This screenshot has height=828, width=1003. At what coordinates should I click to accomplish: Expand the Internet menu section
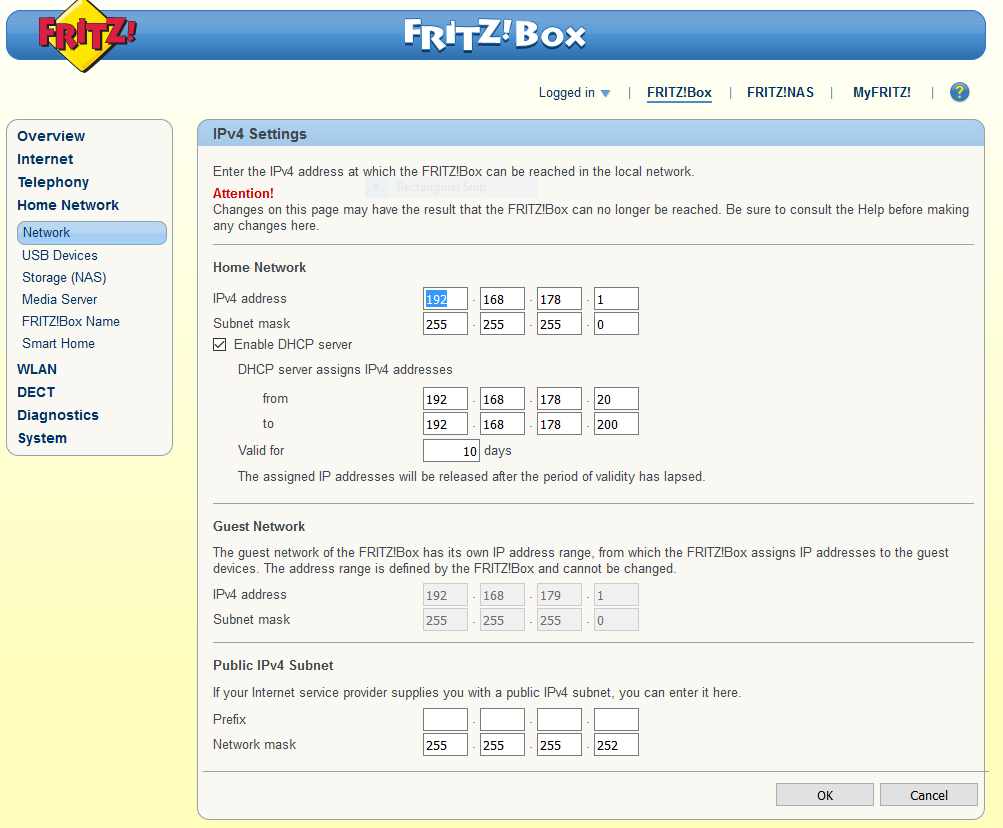(x=45, y=159)
